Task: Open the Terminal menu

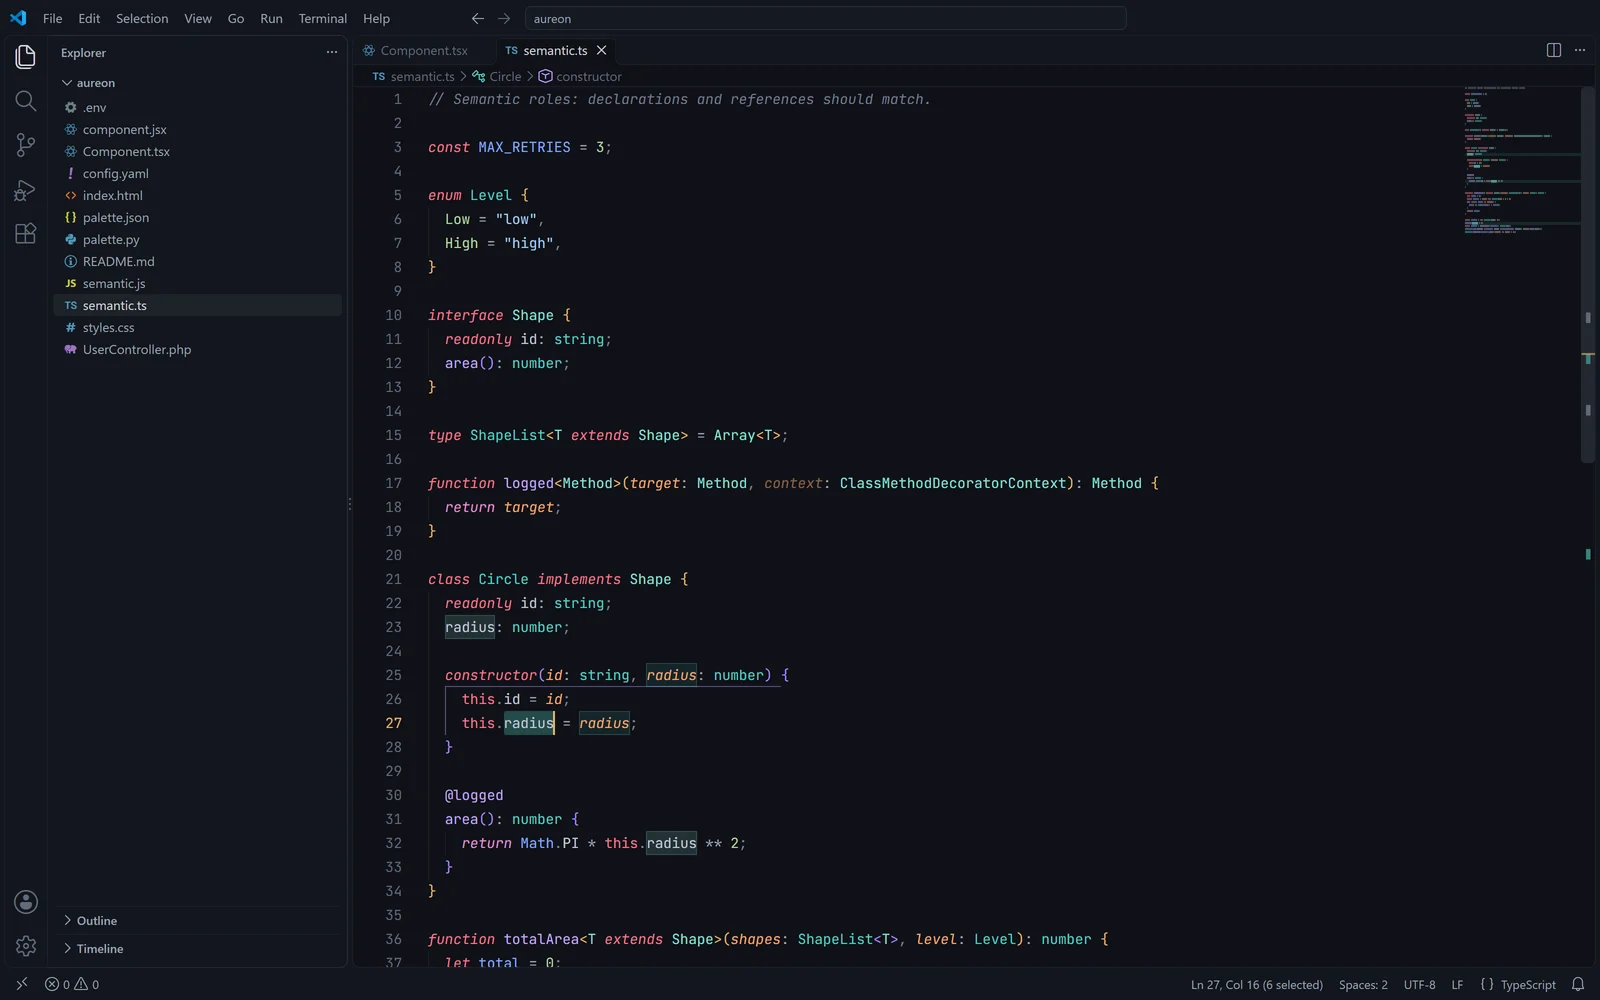Action: pos(323,18)
